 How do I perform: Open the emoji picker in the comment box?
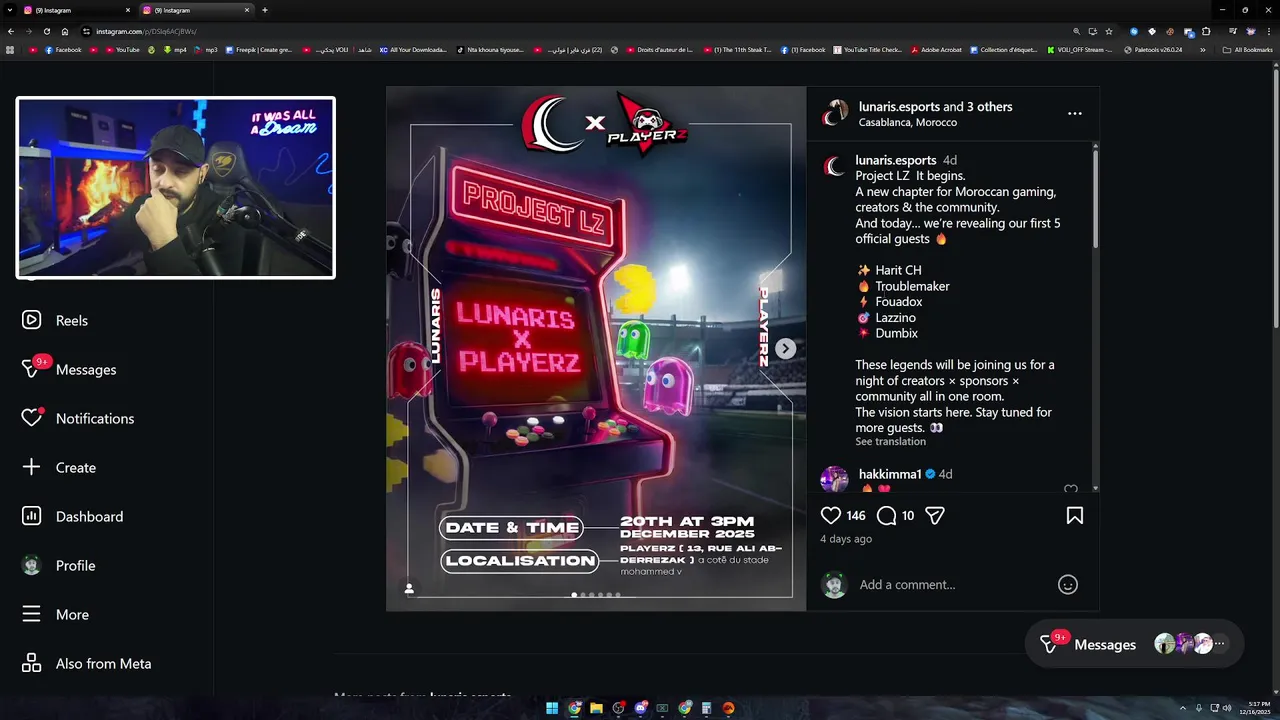point(1068,585)
